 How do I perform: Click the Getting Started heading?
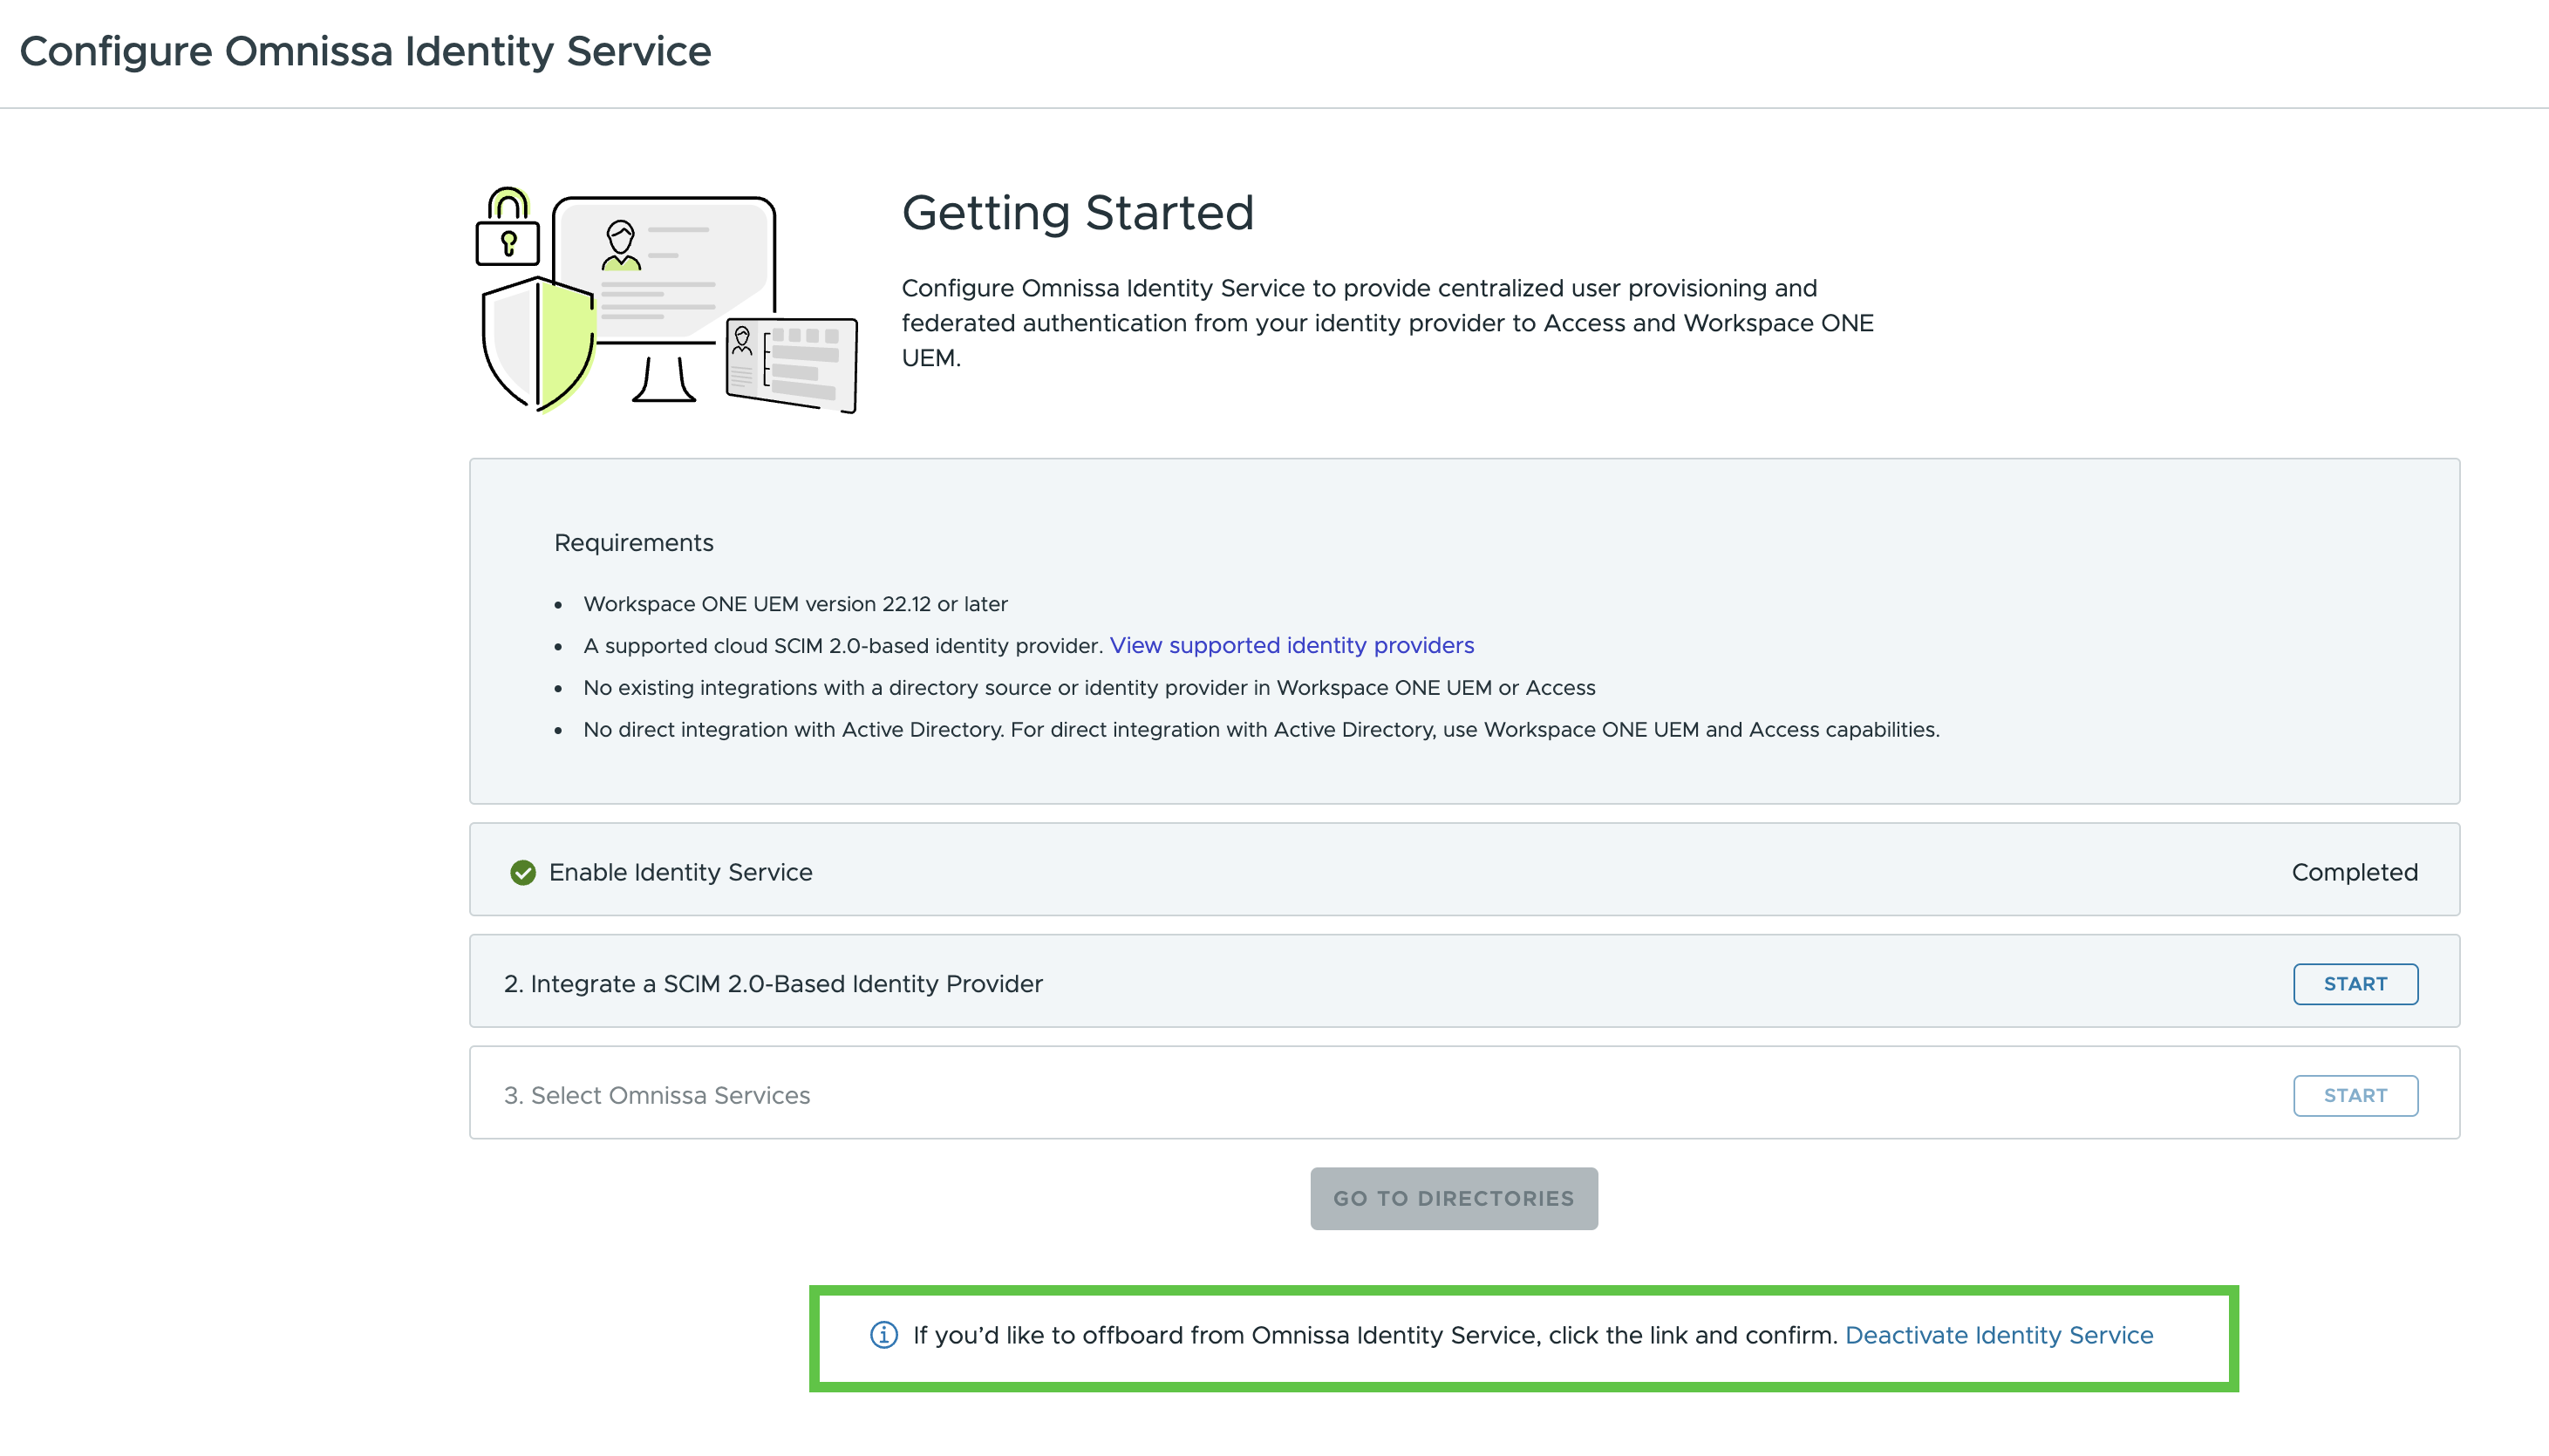point(1078,213)
